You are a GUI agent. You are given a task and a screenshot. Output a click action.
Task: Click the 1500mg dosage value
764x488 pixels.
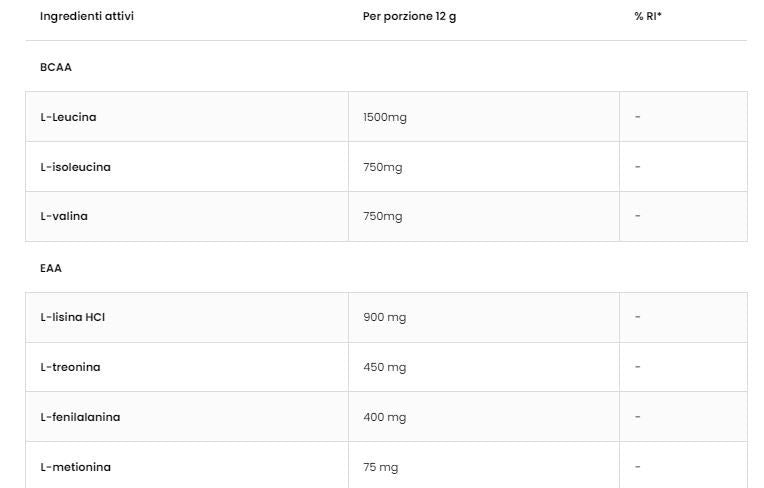click(x=385, y=117)
